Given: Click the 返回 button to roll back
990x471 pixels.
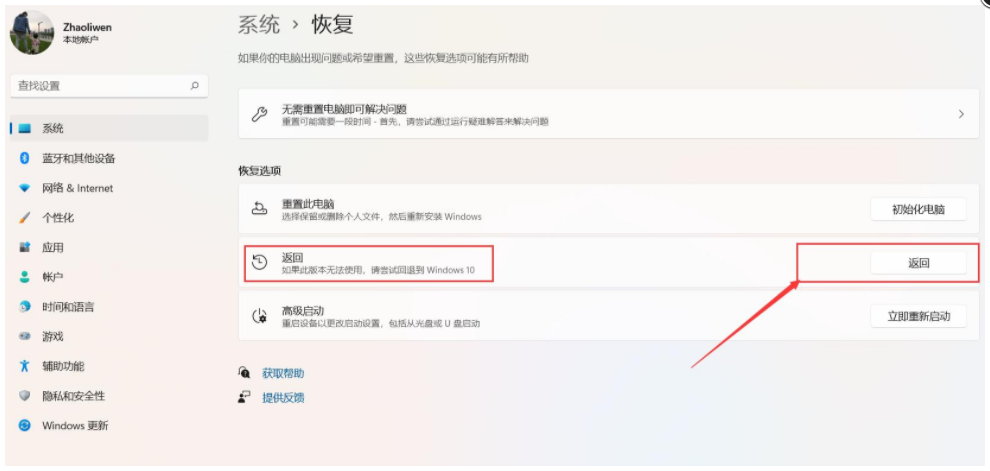Looking at the screenshot, I should point(918,263).
